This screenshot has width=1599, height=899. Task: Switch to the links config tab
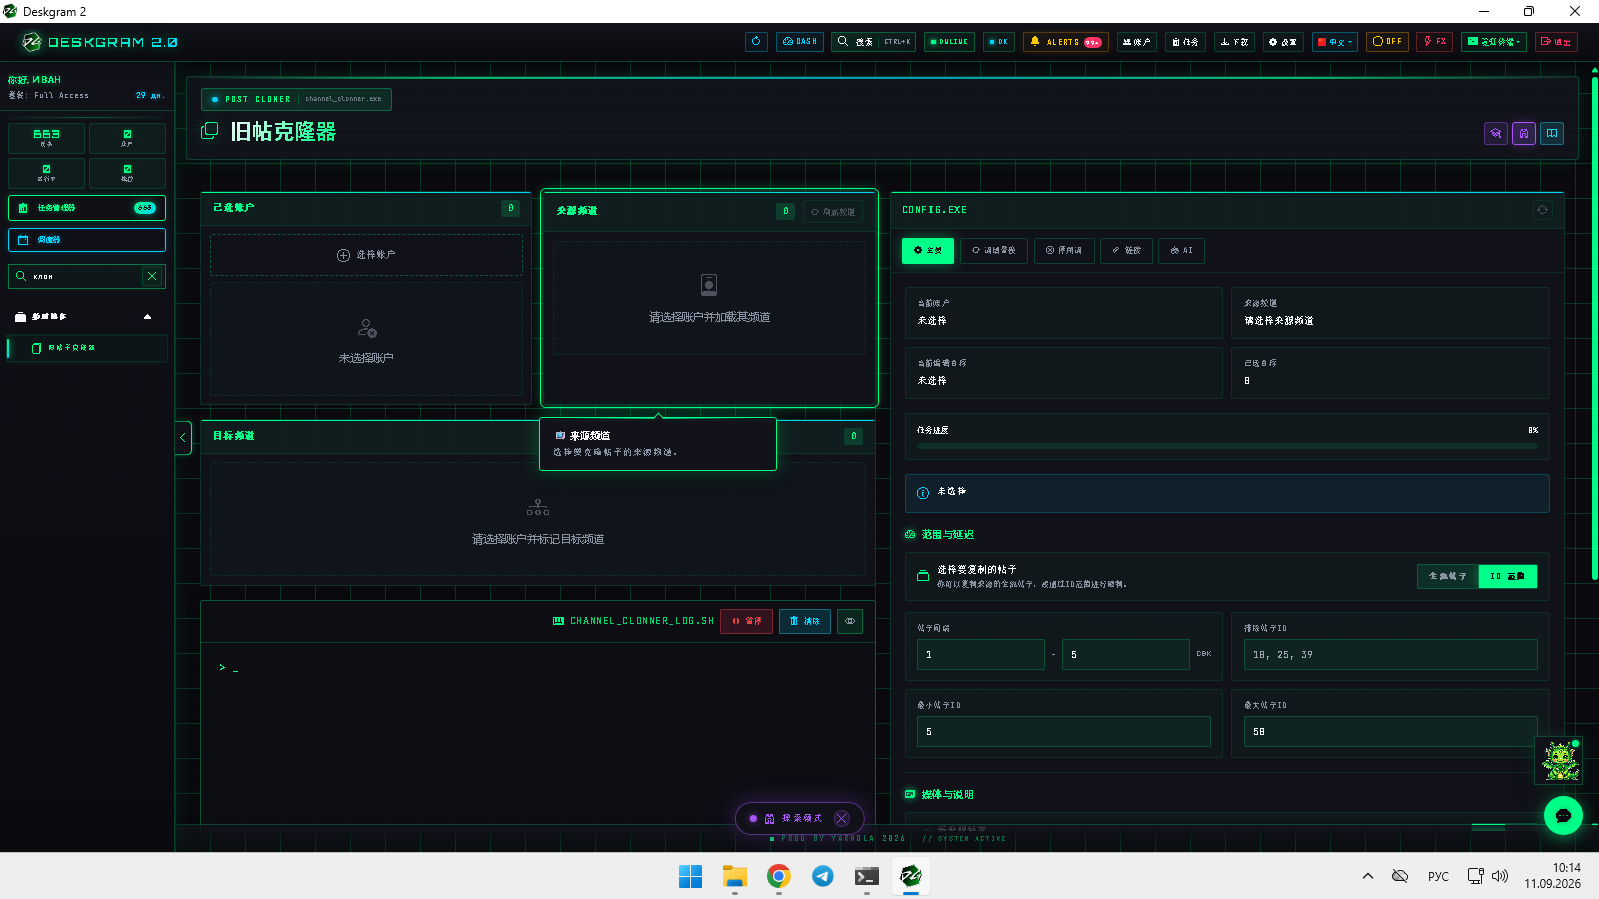tap(1126, 250)
